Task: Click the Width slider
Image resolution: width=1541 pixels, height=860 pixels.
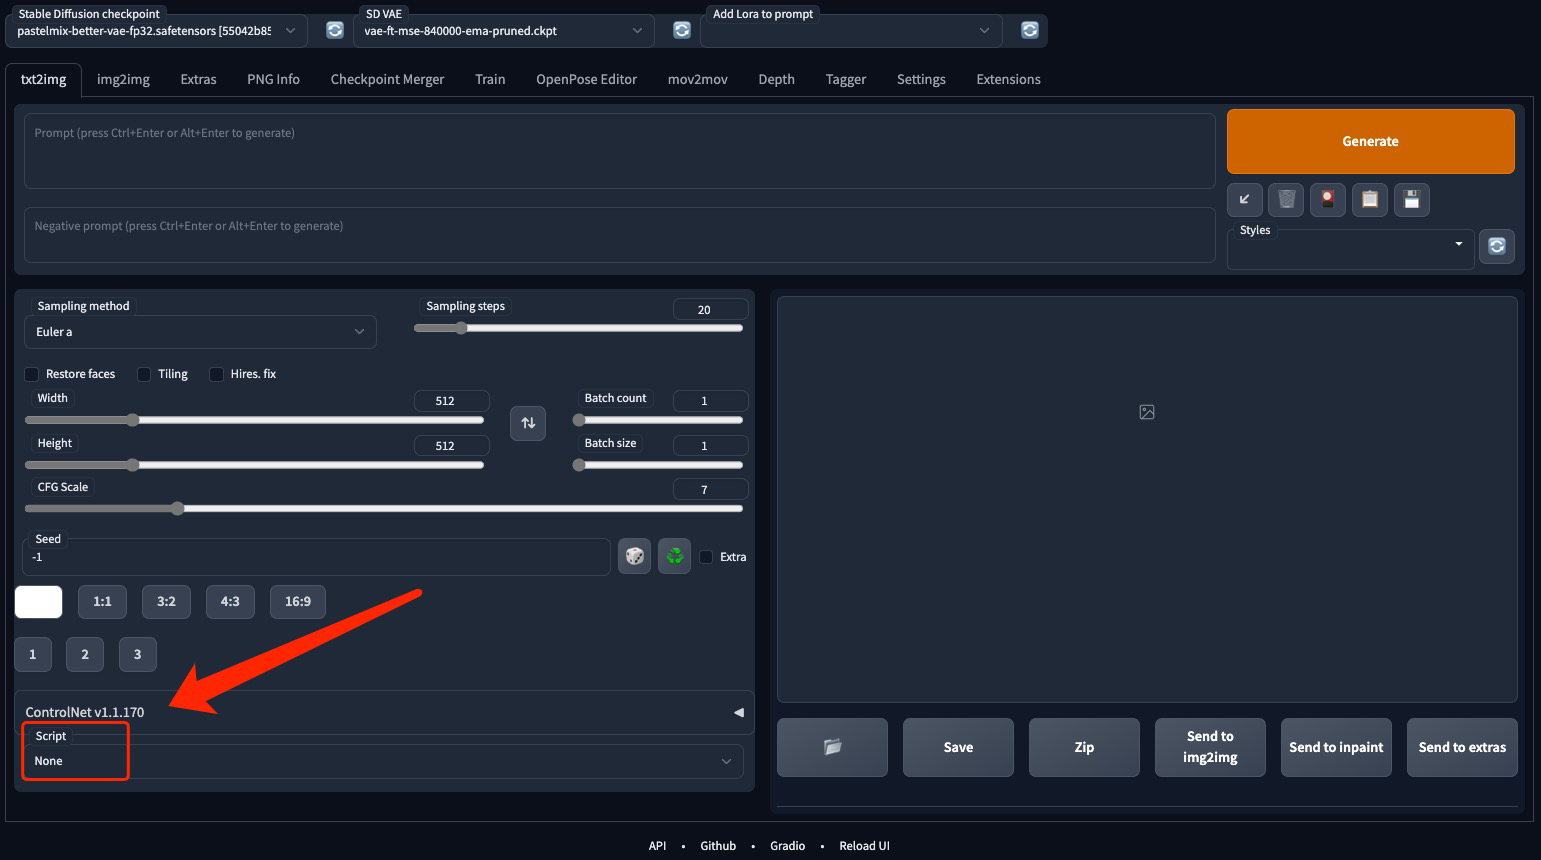Action: tap(254, 420)
